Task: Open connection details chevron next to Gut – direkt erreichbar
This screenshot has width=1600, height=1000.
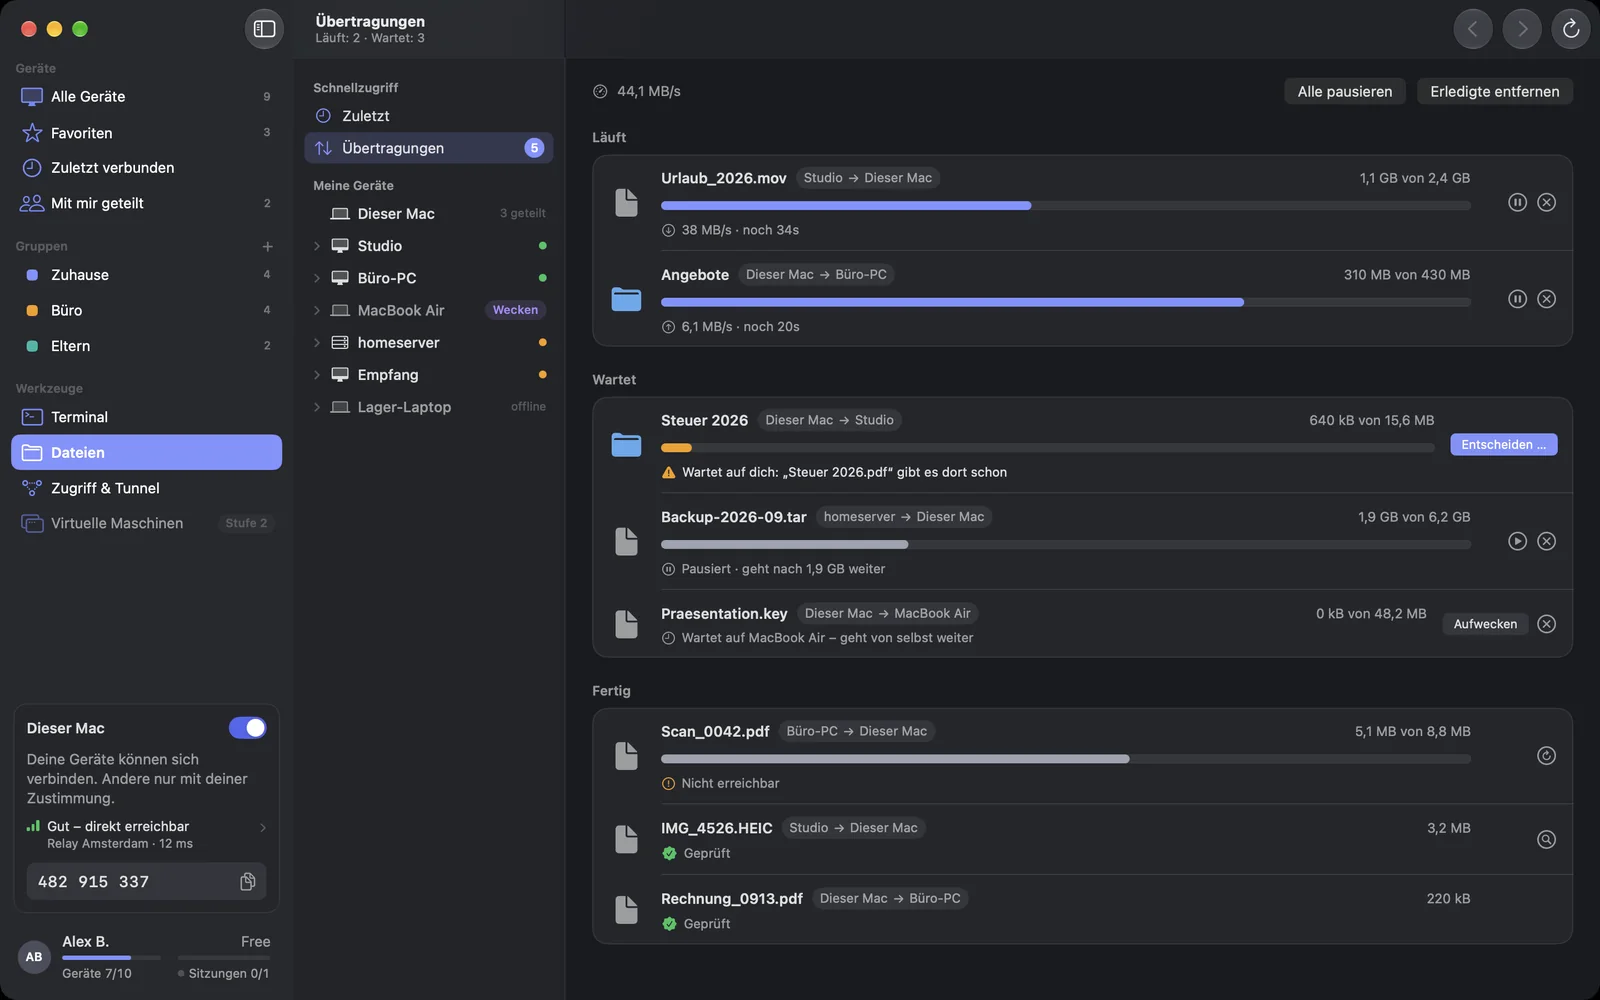Action: click(263, 827)
